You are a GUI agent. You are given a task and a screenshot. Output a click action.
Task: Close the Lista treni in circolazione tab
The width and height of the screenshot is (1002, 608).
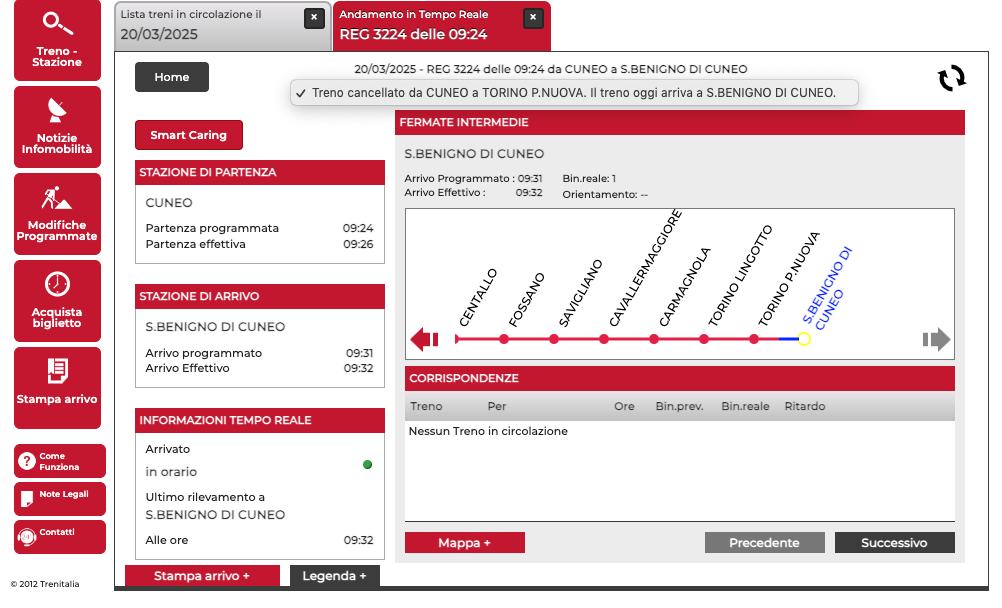[314, 17]
